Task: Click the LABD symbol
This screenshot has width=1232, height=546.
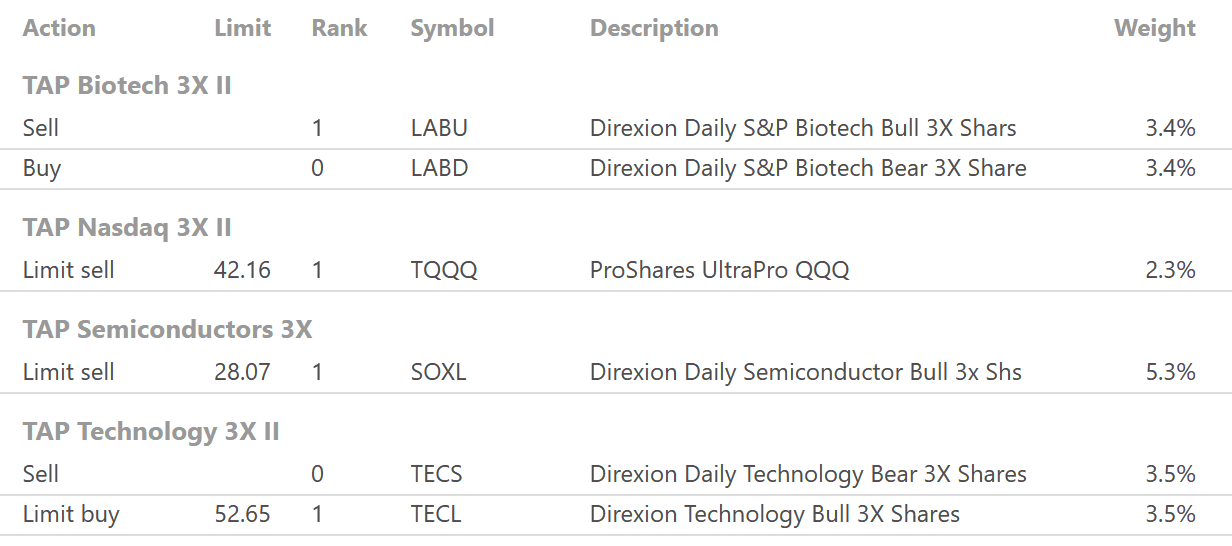Action: [439, 168]
